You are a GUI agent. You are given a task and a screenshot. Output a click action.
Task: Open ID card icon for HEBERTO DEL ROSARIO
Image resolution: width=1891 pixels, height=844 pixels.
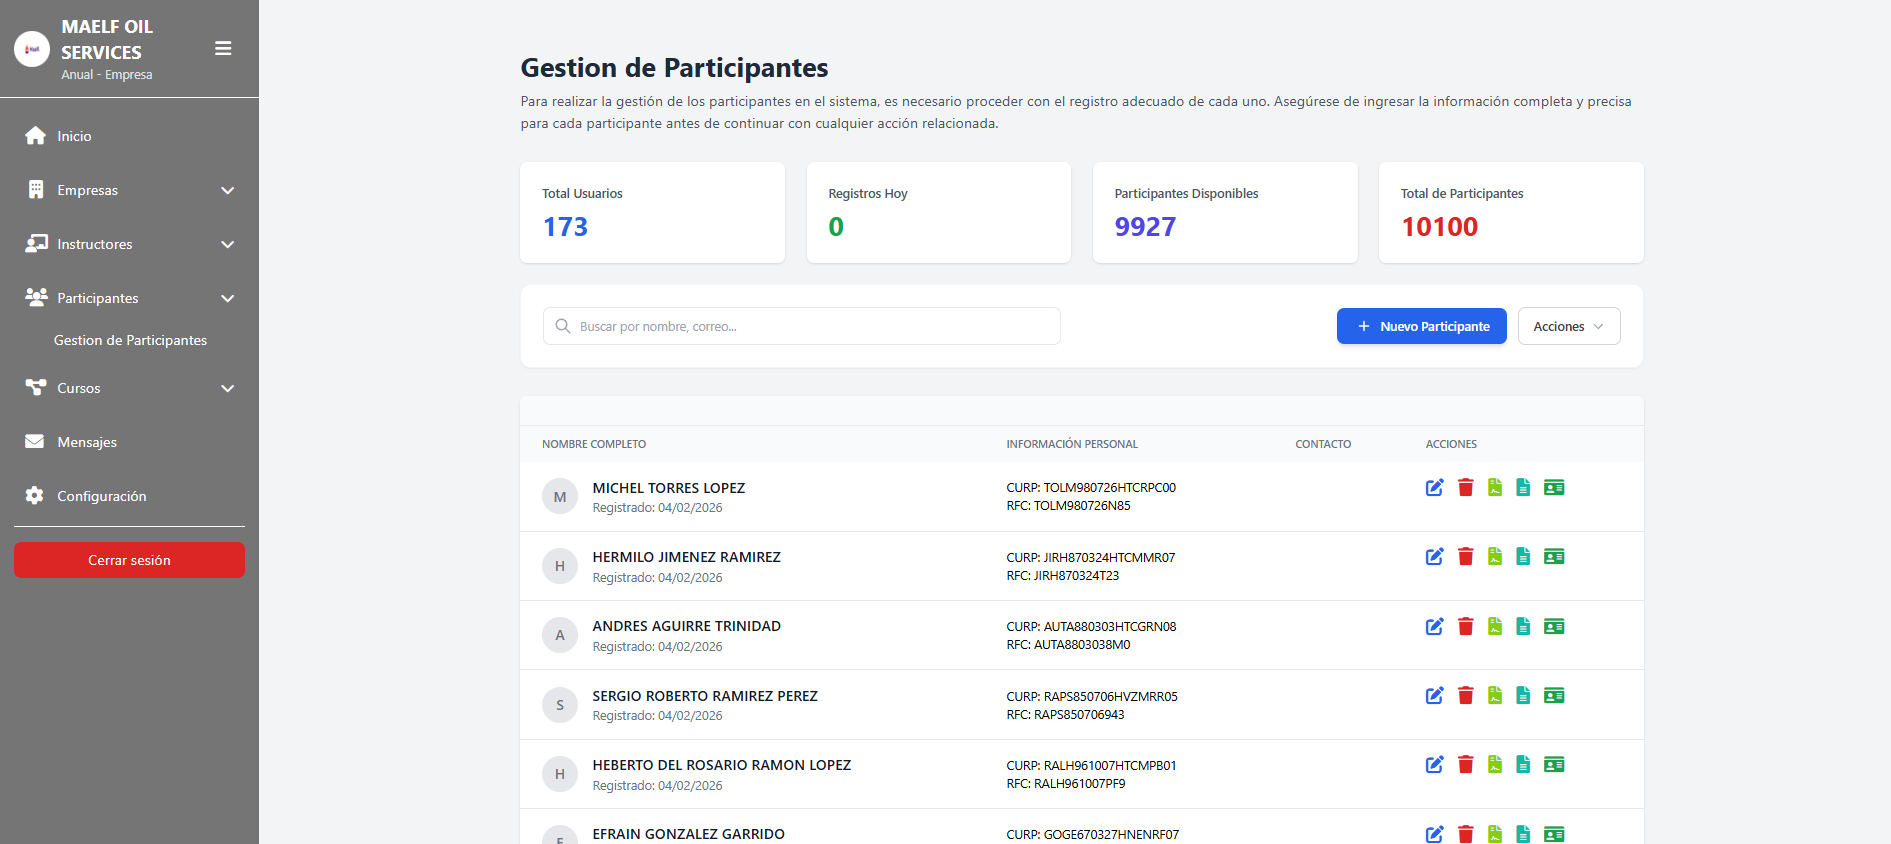1553,765
